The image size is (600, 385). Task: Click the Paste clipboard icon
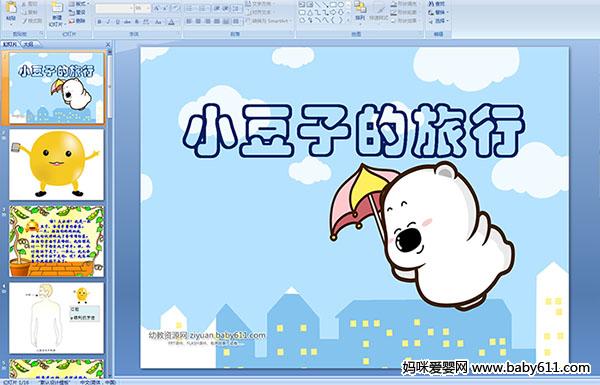tap(11, 11)
